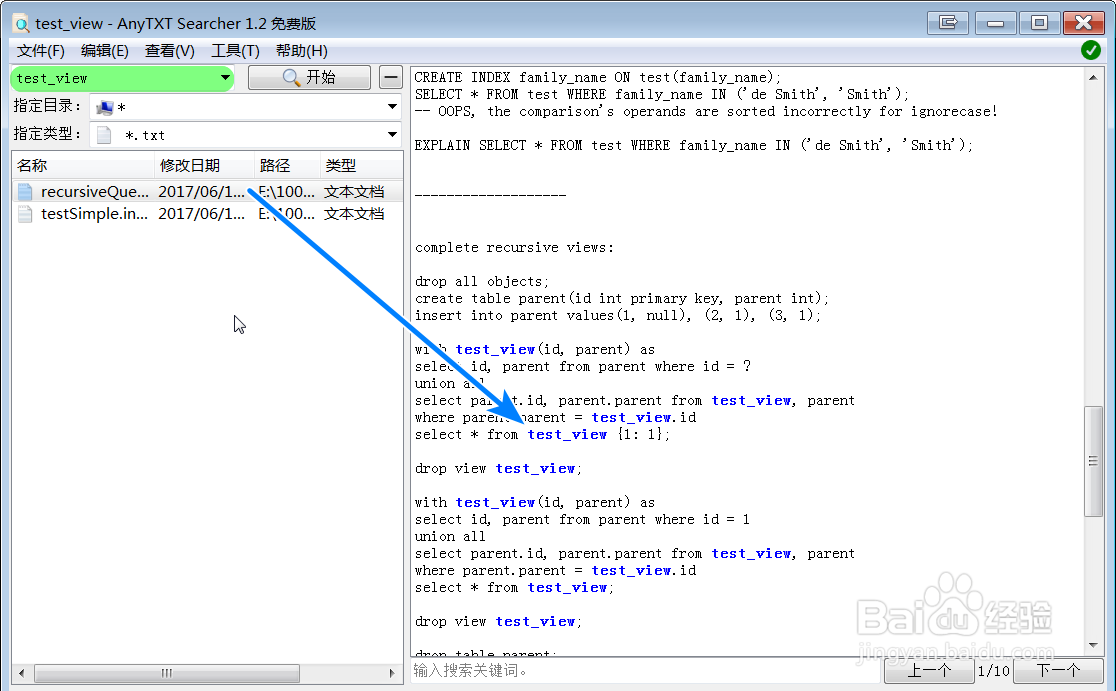Select the testSimple.in... result row
1116x691 pixels.
coord(207,214)
